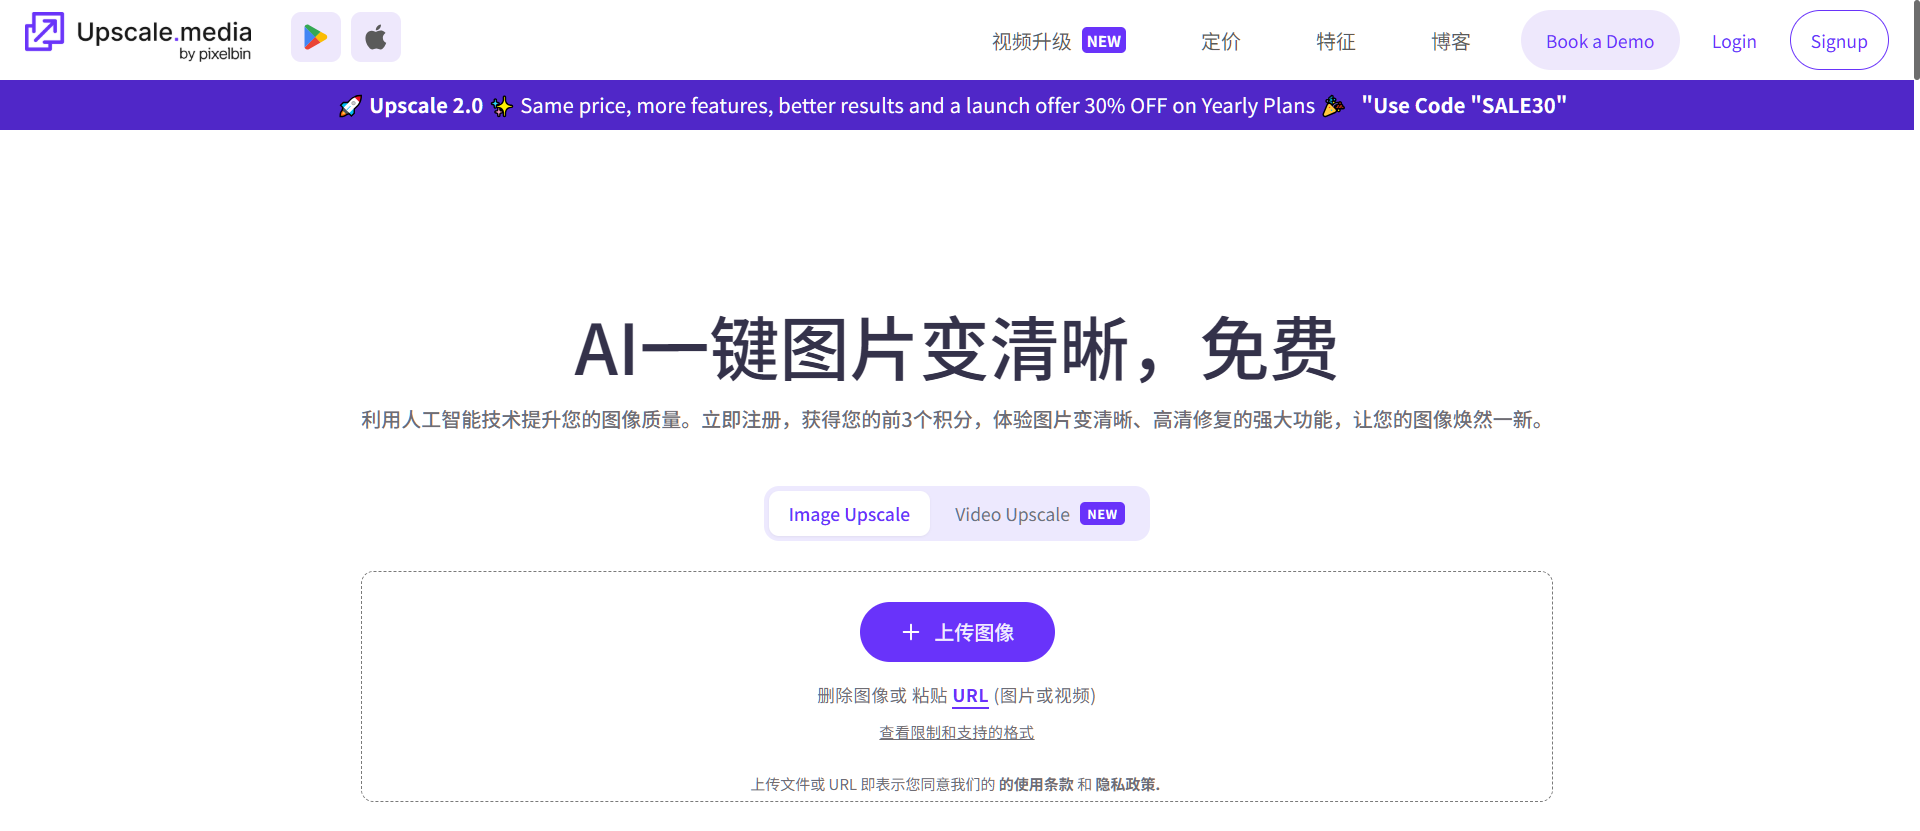Click the NEW badge beside 视频升级
The image size is (1920, 831).
tap(1104, 41)
